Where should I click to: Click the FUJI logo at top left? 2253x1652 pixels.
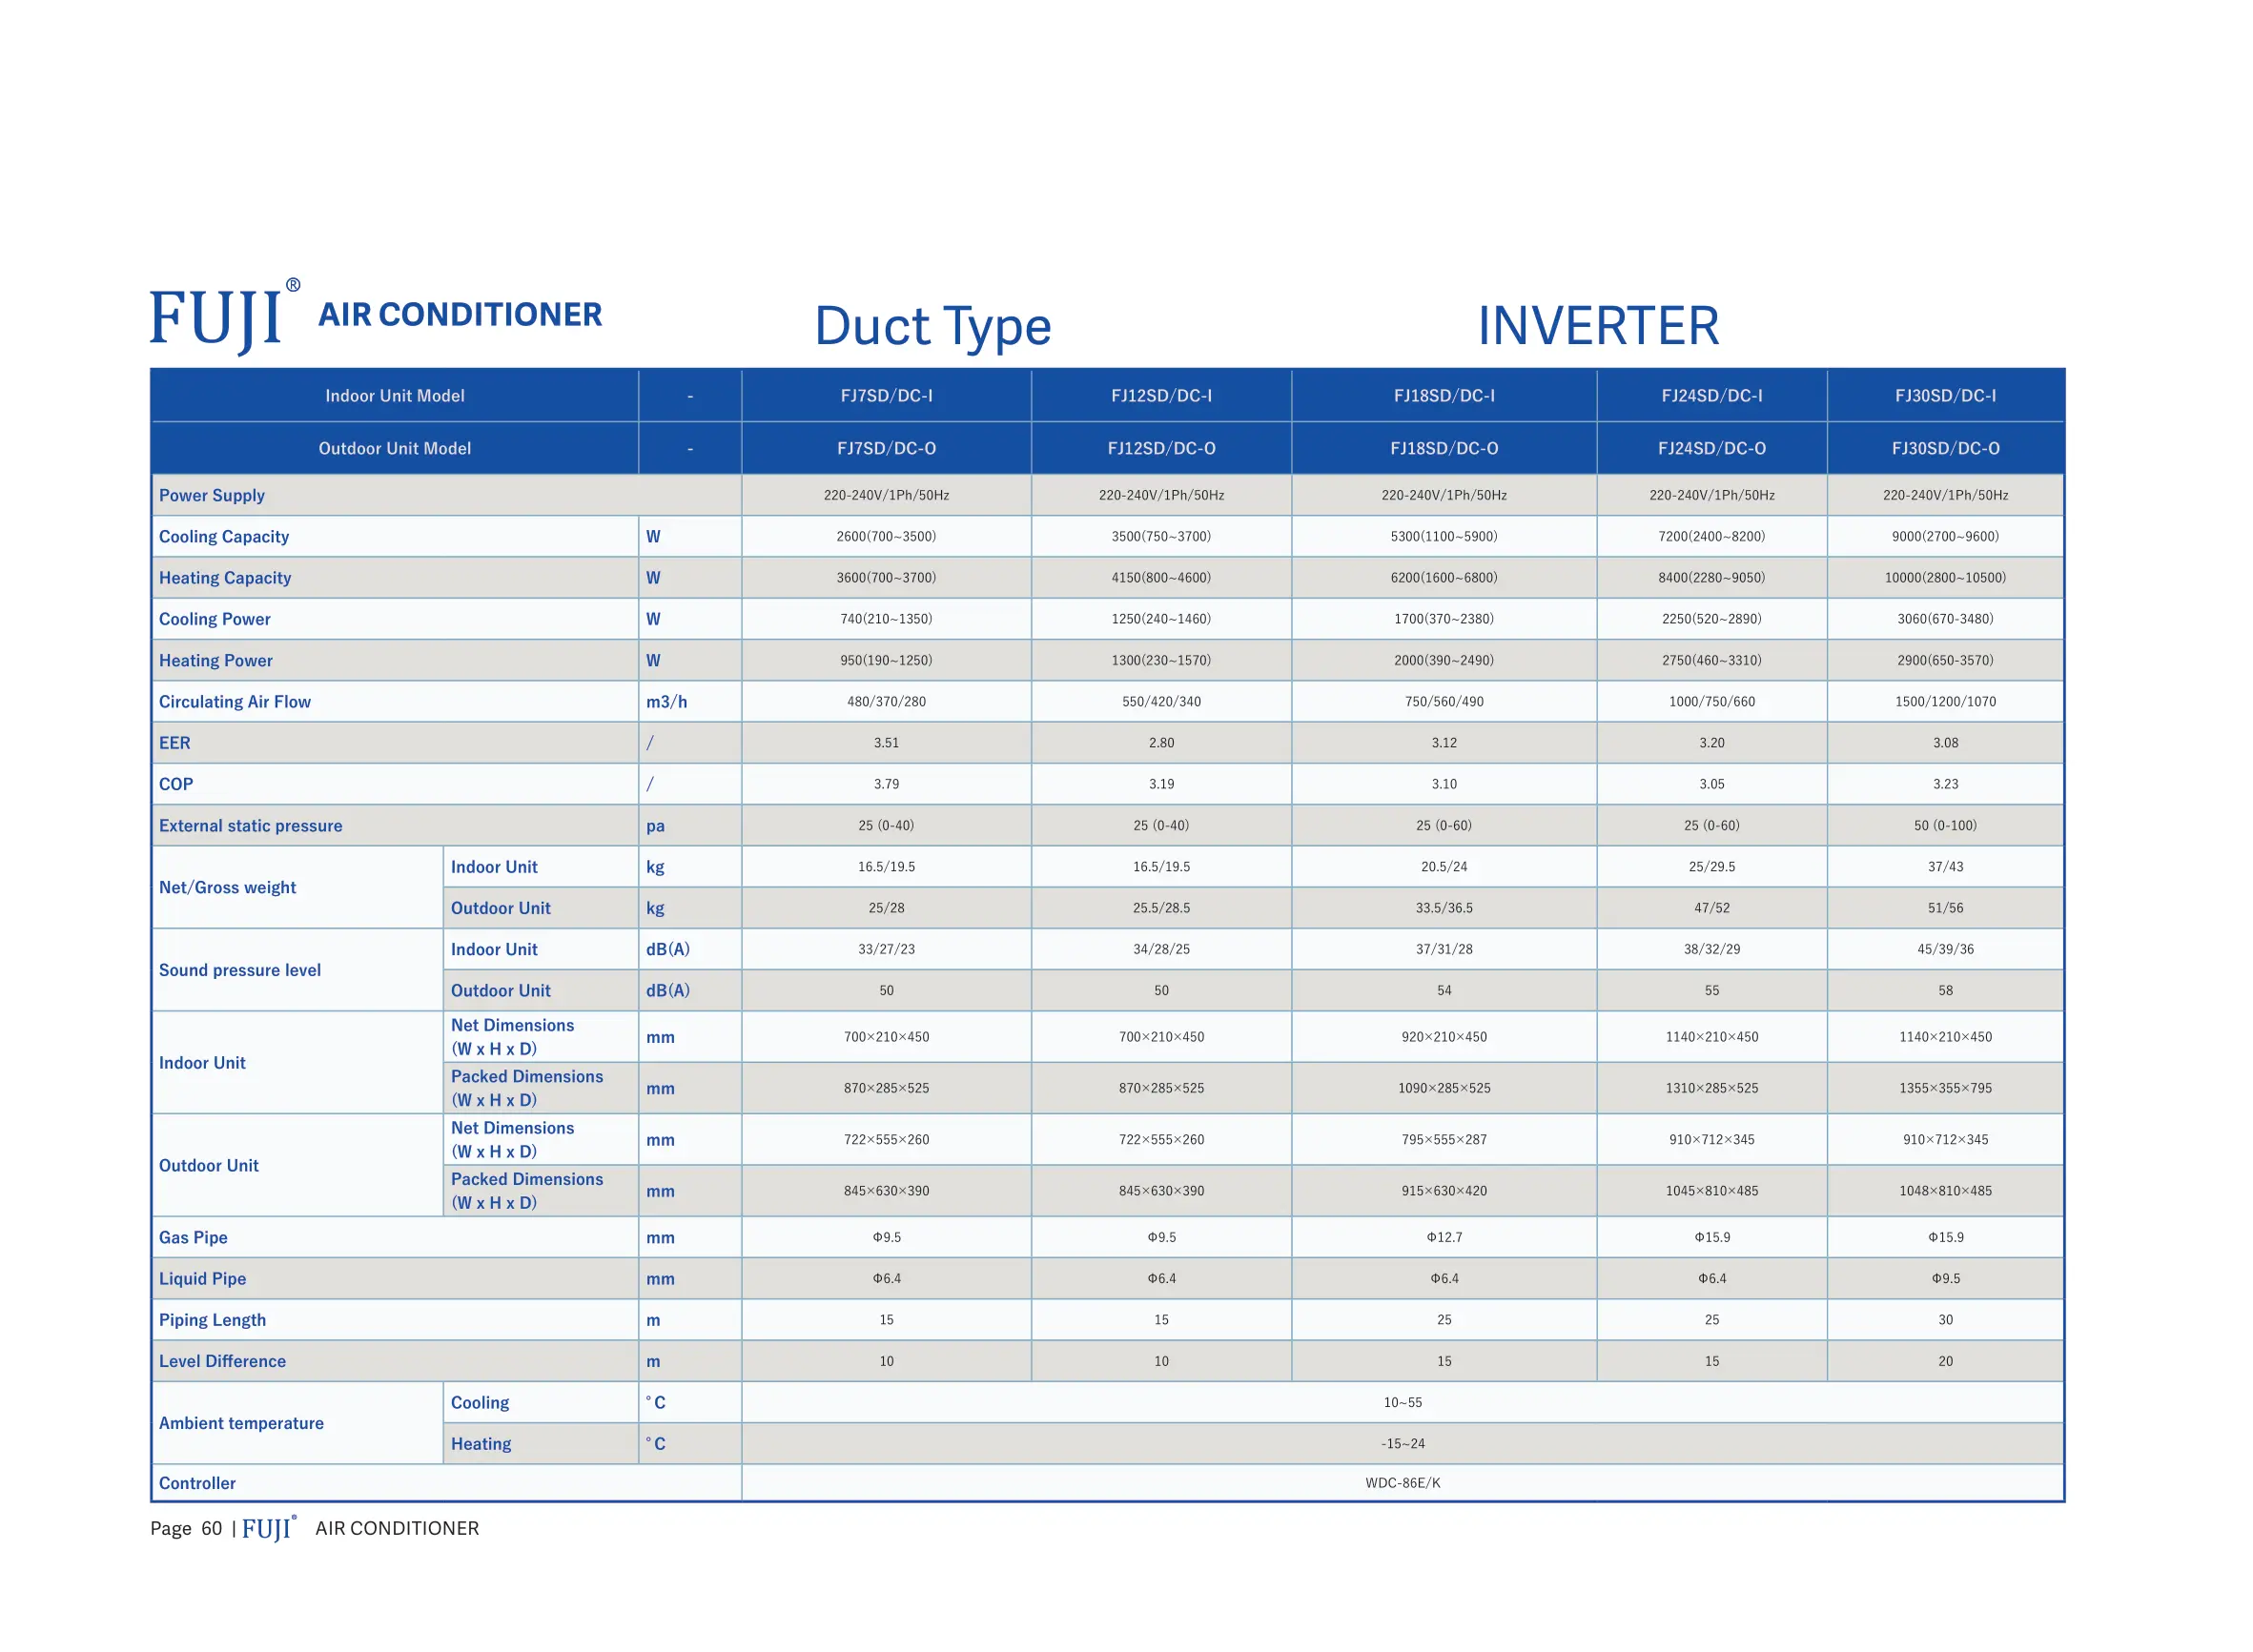tap(217, 318)
